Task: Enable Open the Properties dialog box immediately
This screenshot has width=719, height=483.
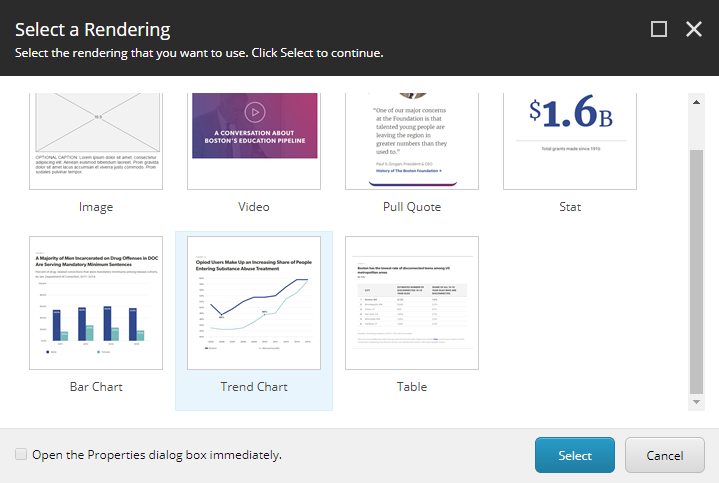Action: [21, 455]
